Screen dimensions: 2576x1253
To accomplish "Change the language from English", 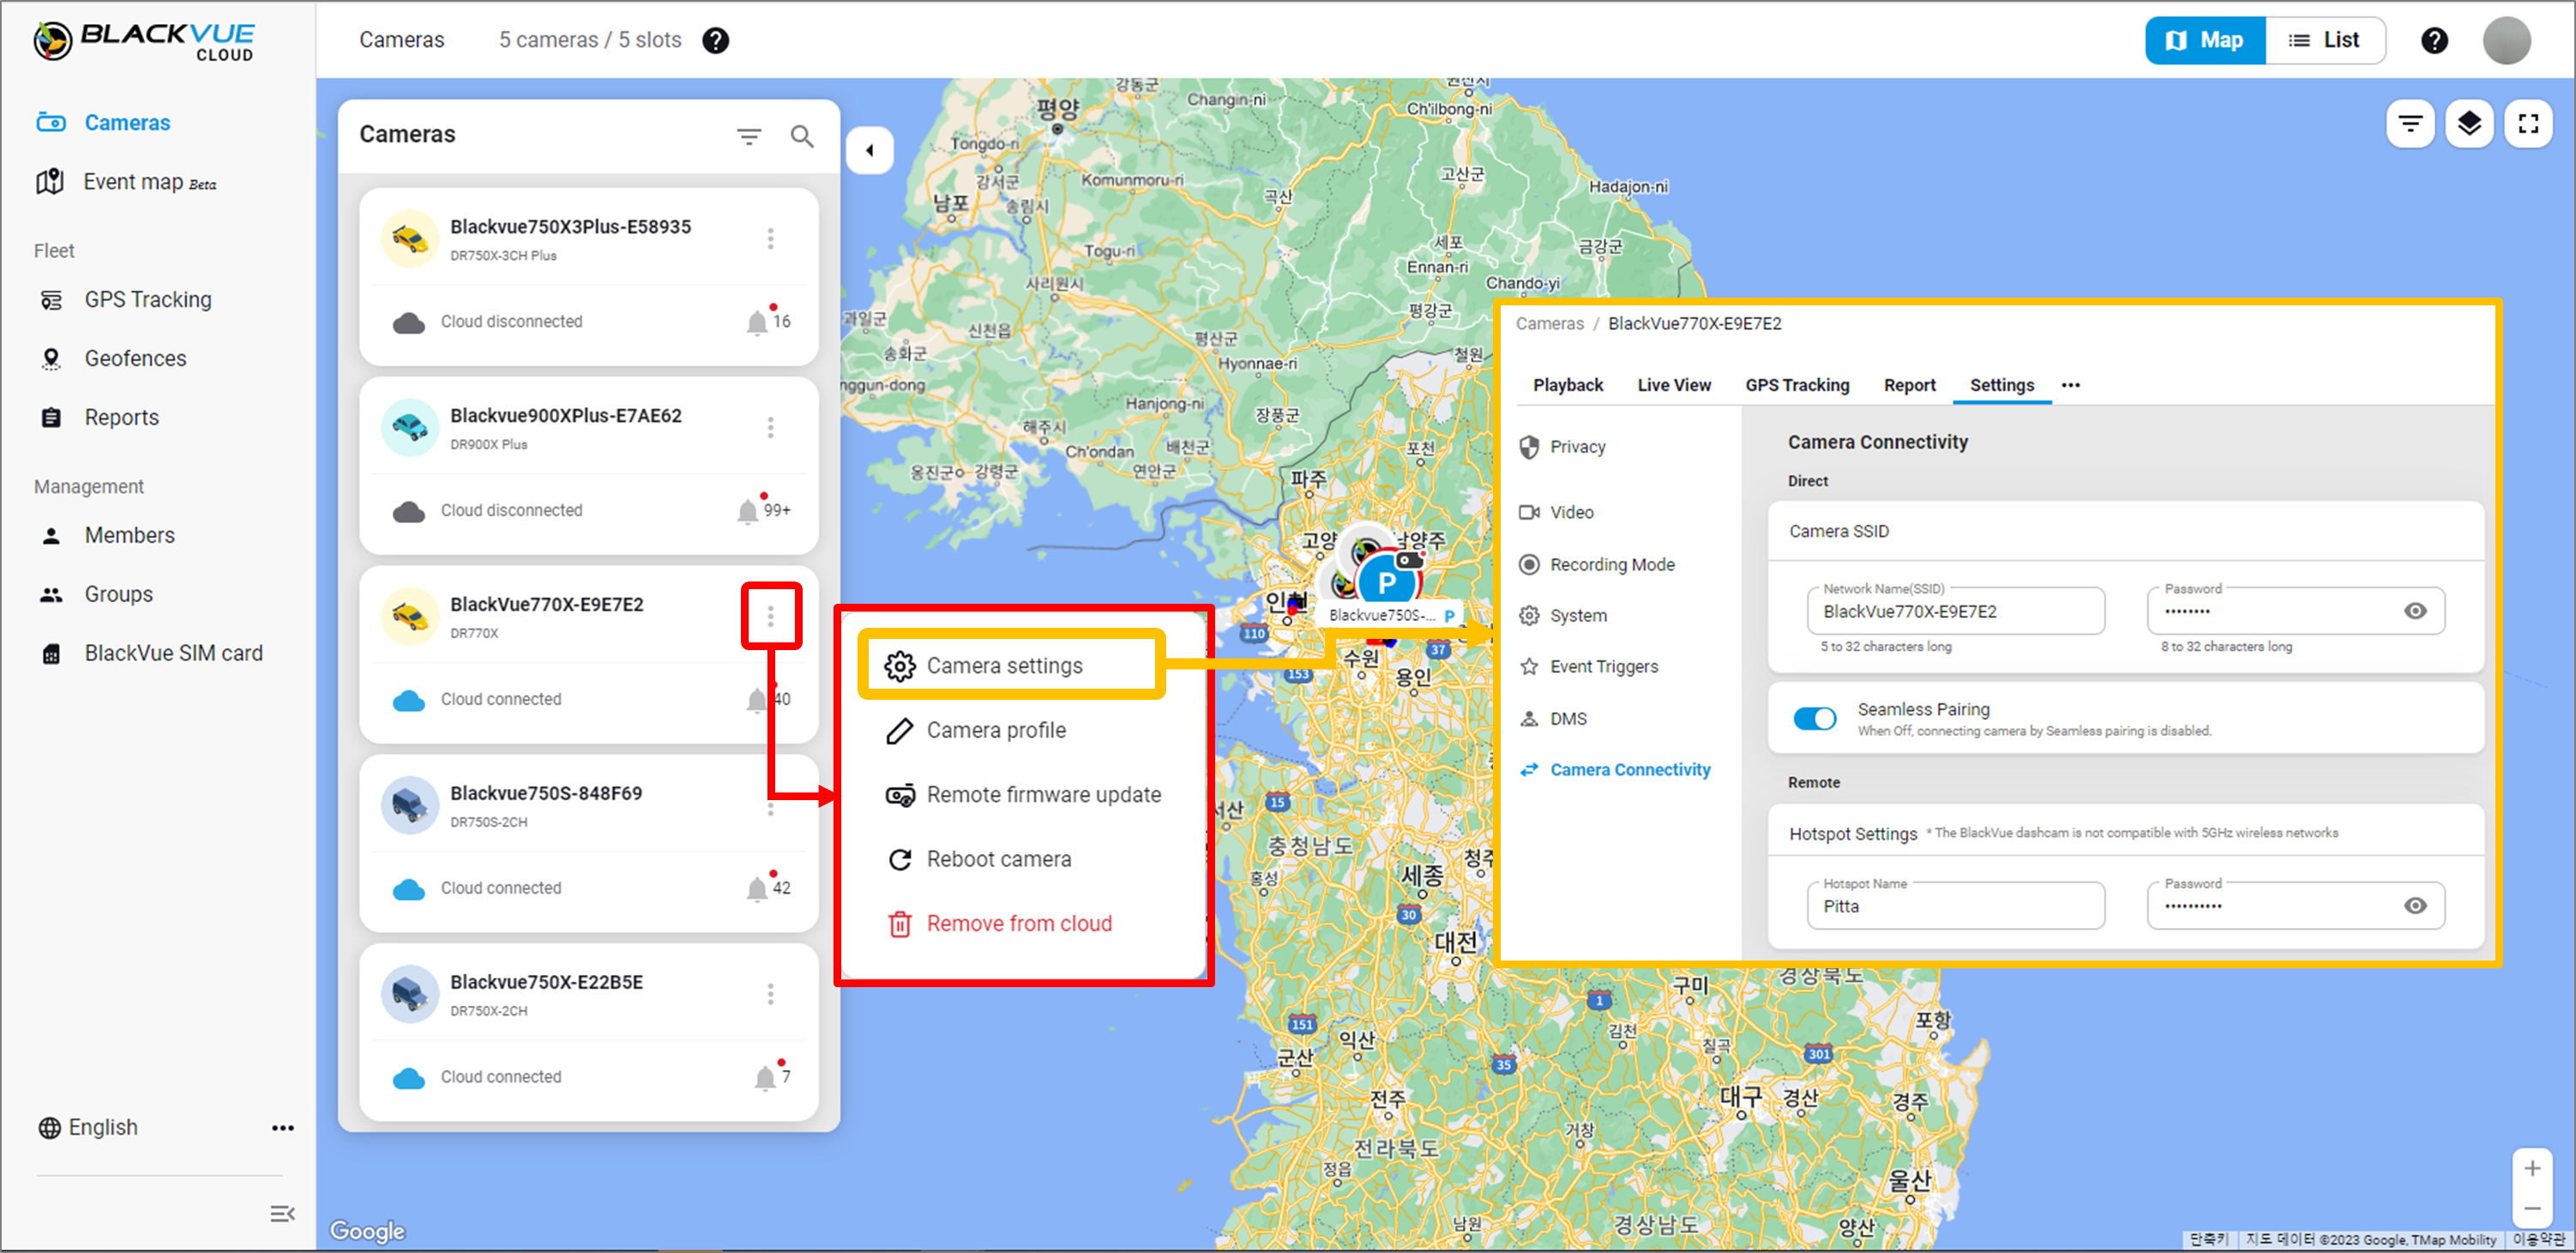I will pos(88,1127).
